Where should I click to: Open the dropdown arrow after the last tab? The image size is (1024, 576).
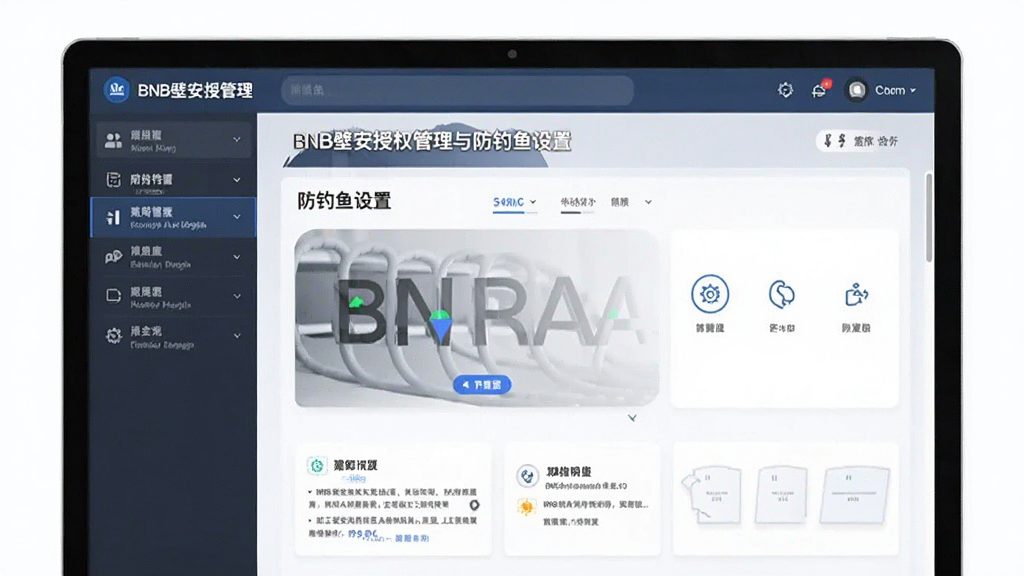pyautogui.click(x=648, y=202)
